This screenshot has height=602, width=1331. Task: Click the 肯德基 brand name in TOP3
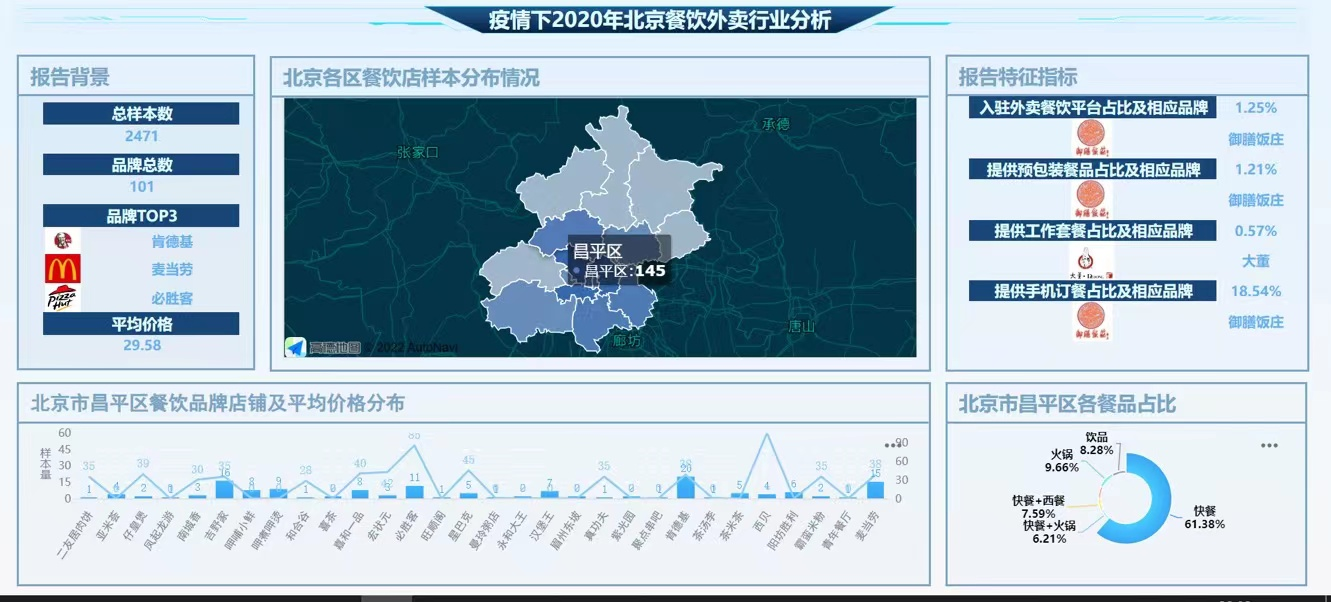click(x=172, y=242)
